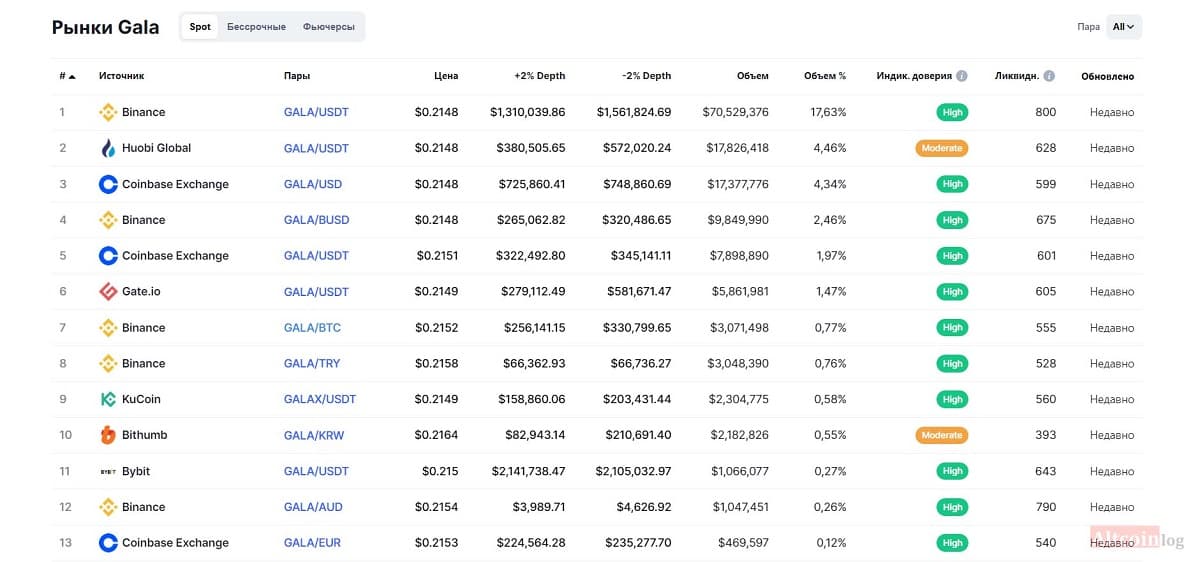The image size is (1200, 562).
Task: Click the KuCoin source name
Action: [x=141, y=399]
